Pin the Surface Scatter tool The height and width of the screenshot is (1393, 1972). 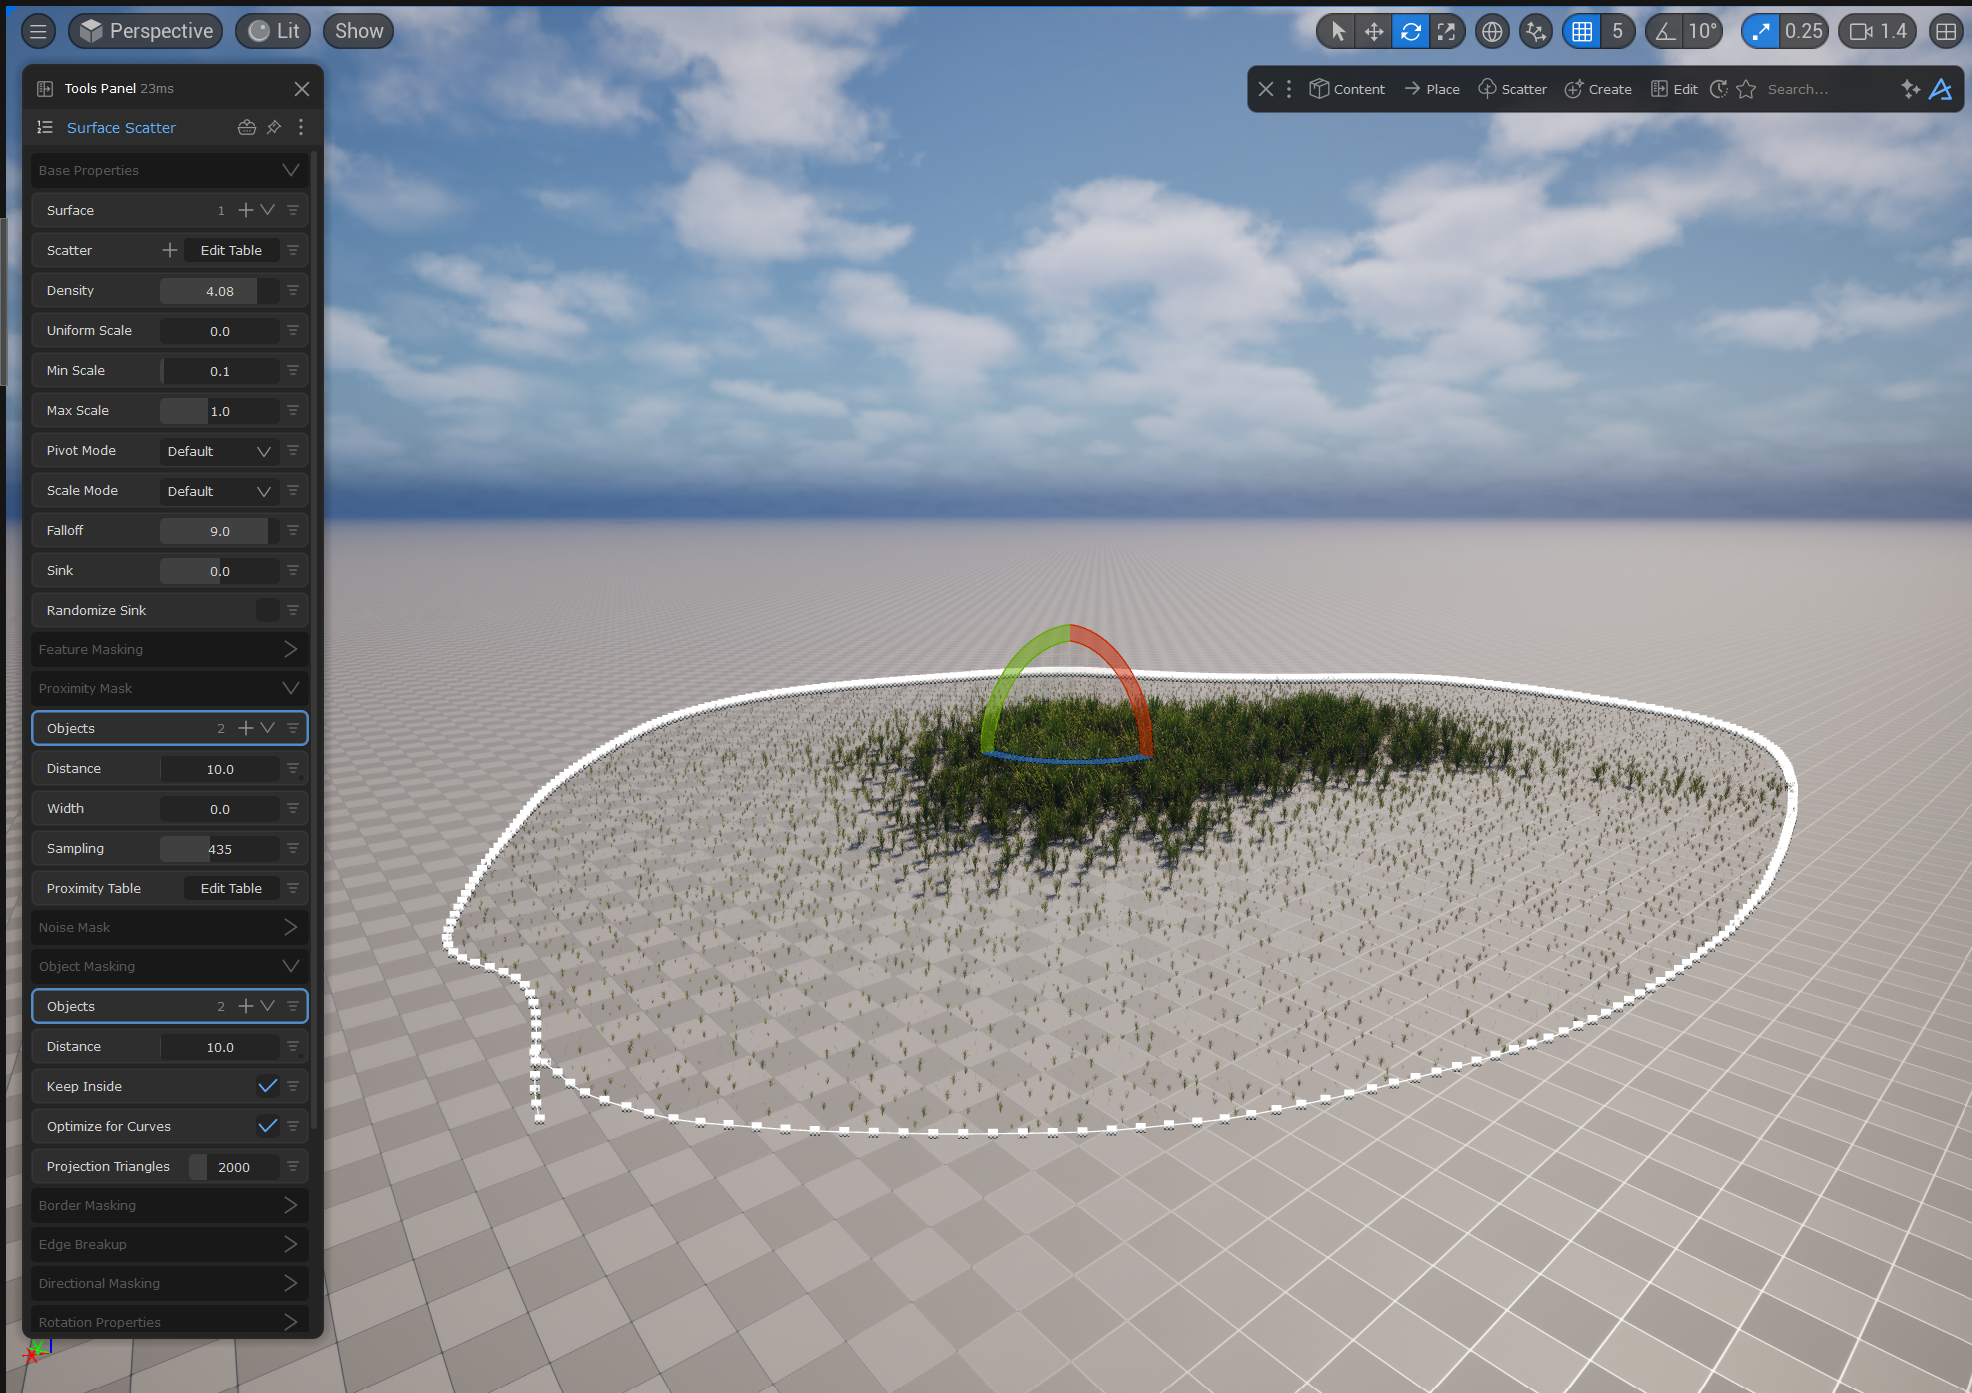[274, 127]
